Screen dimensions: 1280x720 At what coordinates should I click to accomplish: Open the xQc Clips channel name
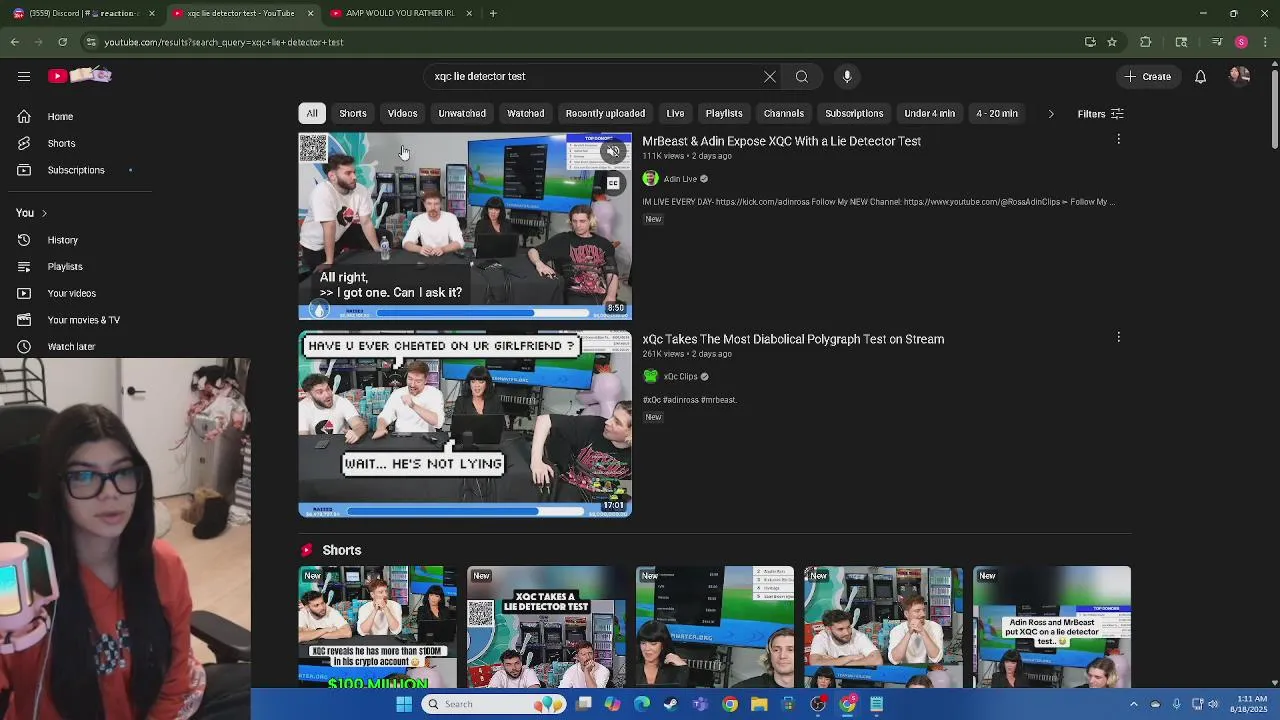[680, 377]
